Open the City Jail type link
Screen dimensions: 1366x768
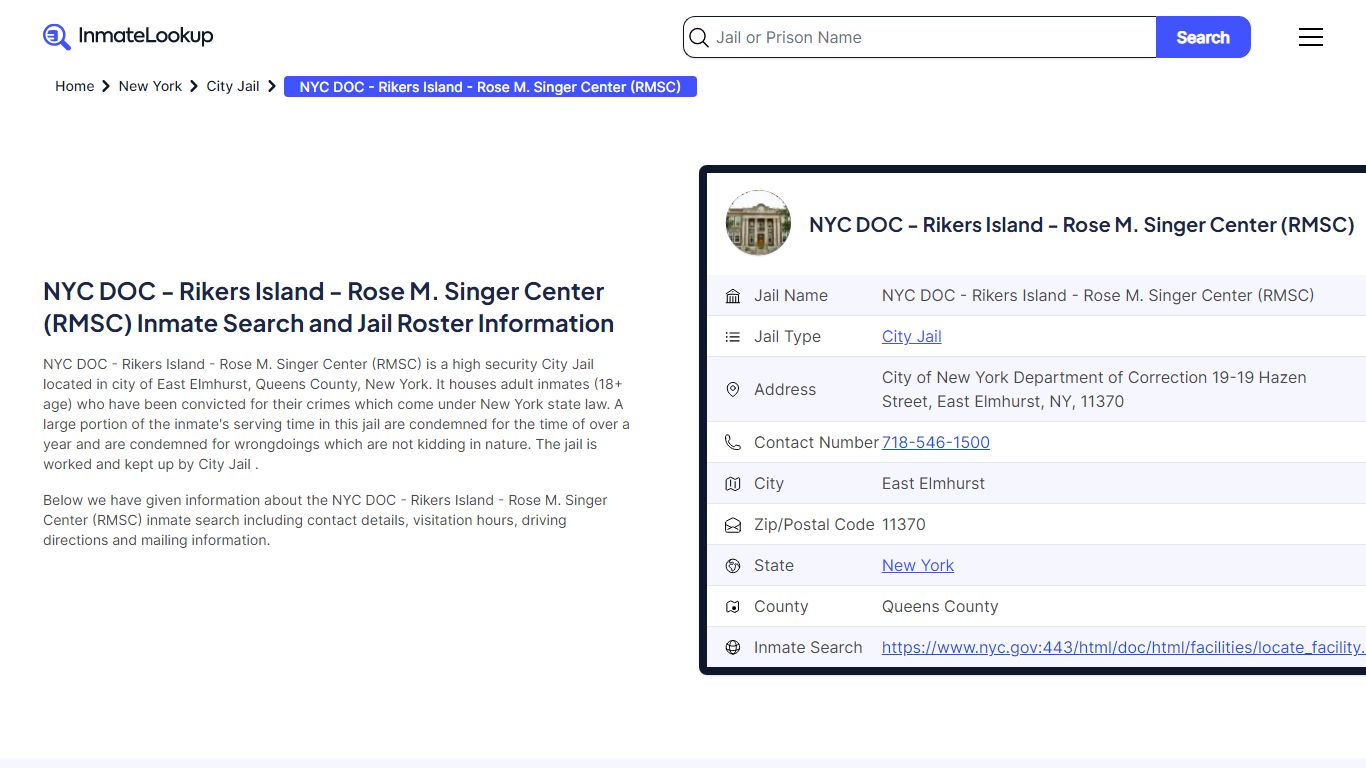tap(912, 337)
